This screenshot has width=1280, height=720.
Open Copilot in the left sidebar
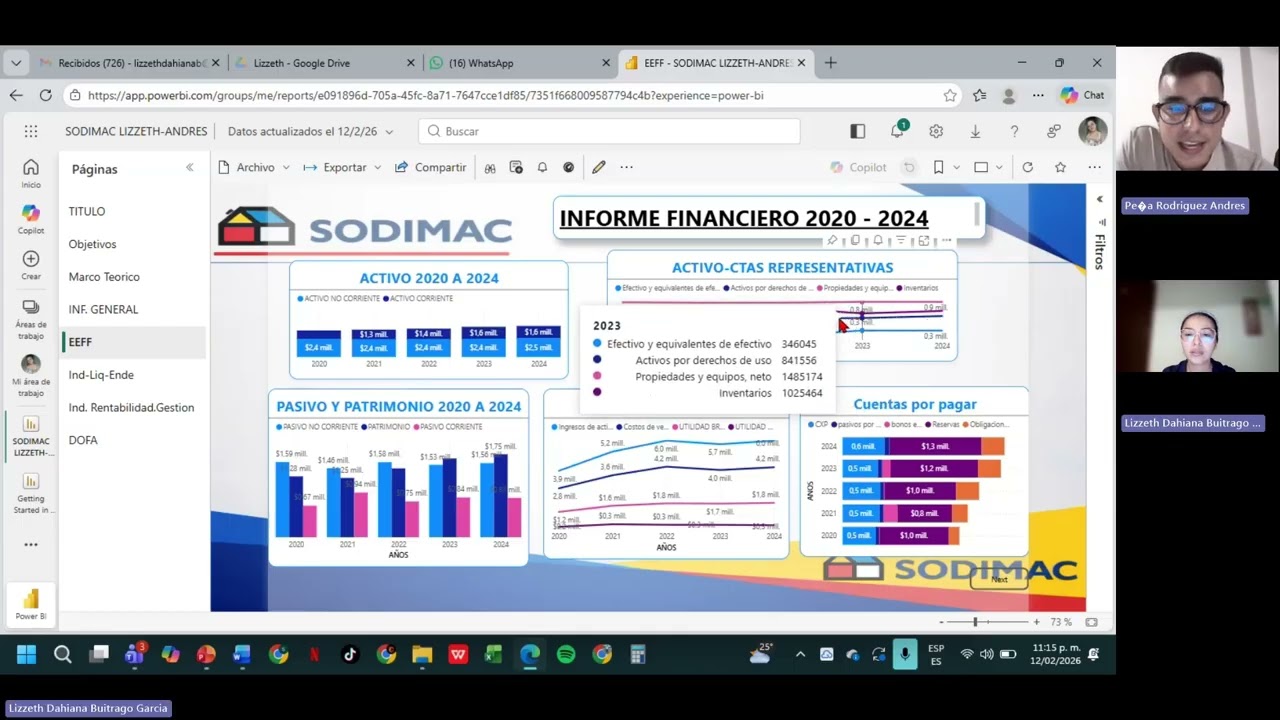pyautogui.click(x=31, y=219)
